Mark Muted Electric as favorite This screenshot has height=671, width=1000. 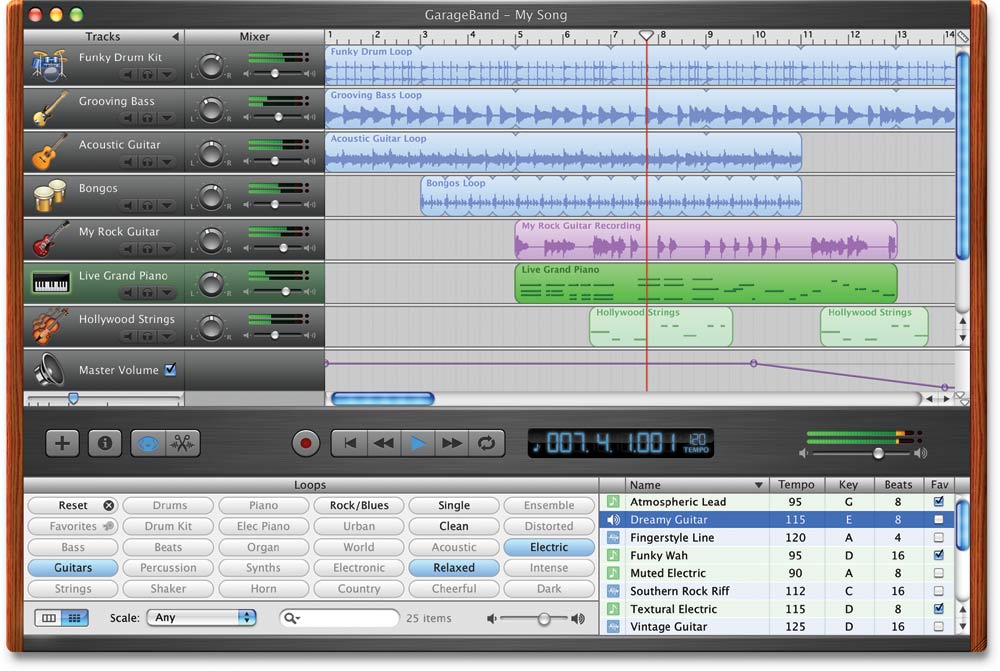pos(939,573)
